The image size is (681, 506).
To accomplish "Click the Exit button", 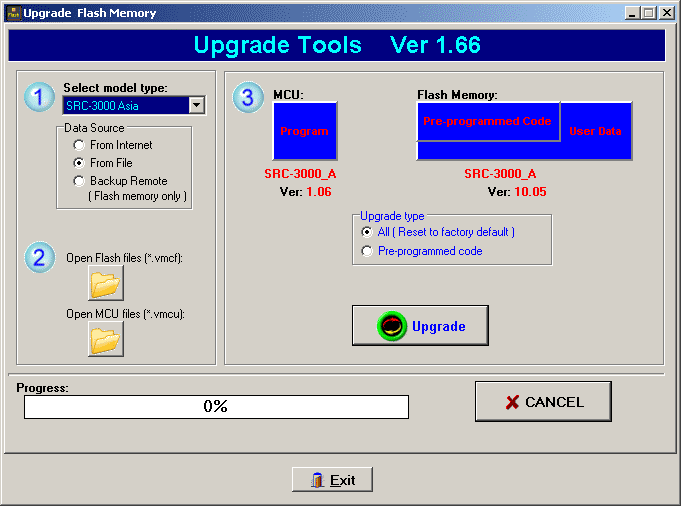I will [x=332, y=480].
